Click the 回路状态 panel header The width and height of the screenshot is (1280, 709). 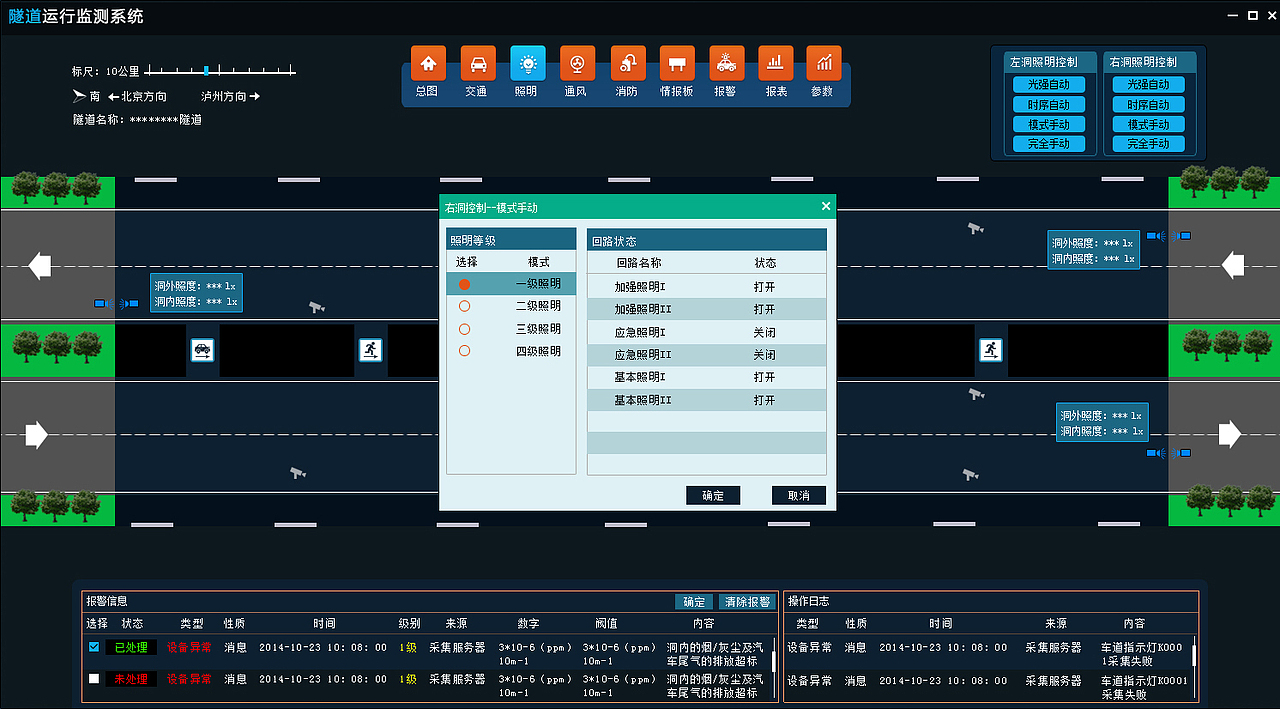click(x=707, y=240)
